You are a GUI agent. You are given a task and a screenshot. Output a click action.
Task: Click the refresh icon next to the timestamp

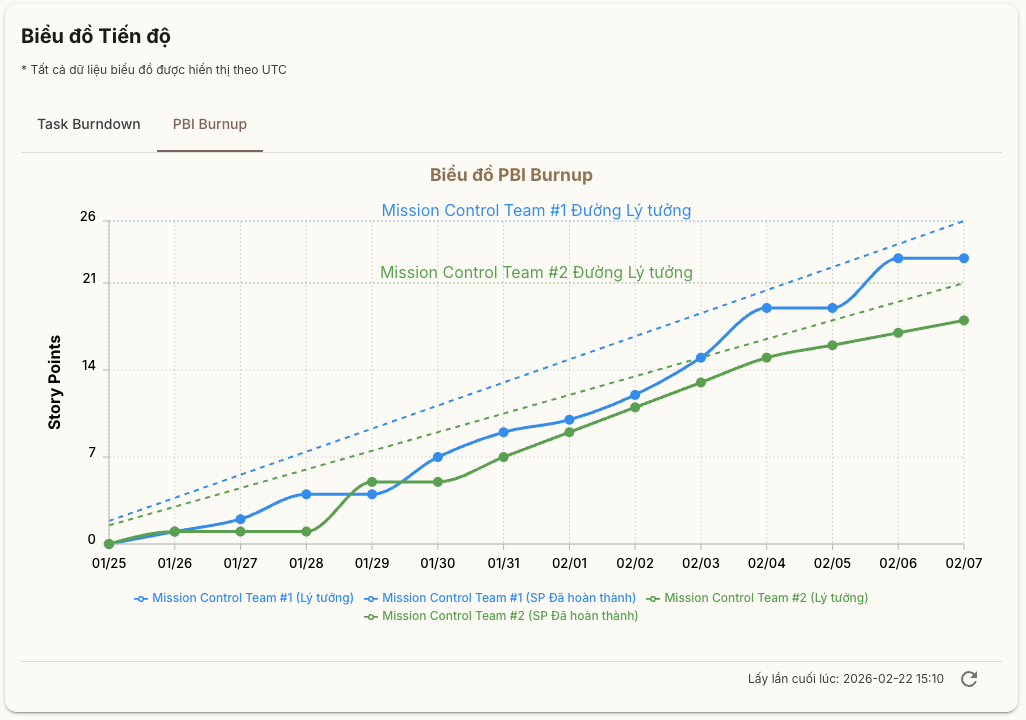pyautogui.click(x=968, y=679)
